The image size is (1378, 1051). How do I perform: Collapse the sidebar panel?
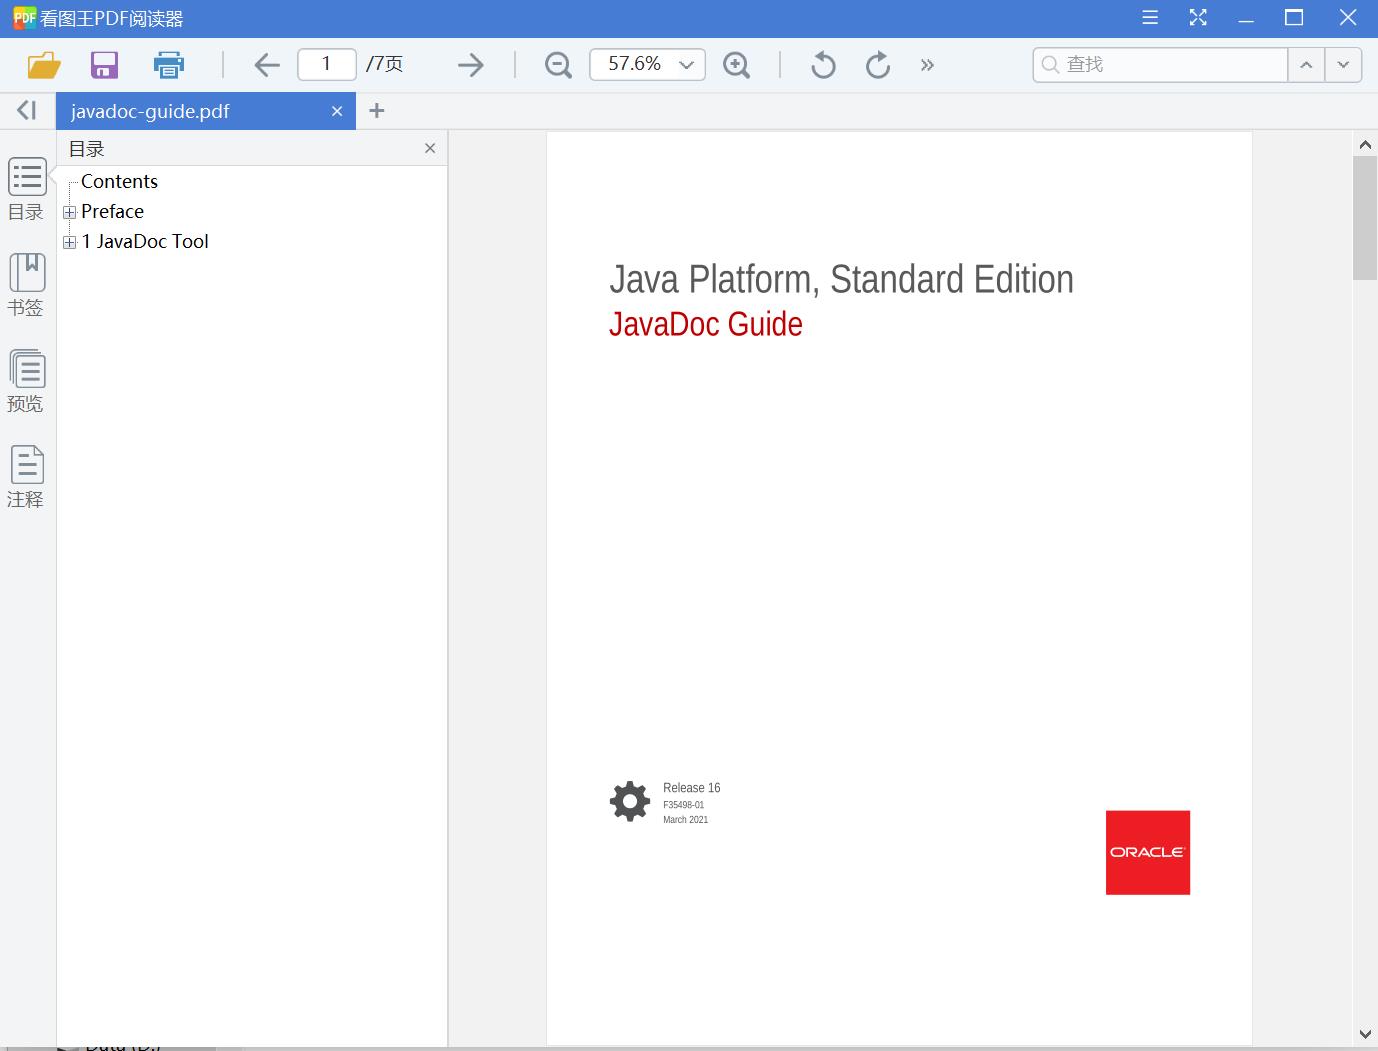[27, 110]
